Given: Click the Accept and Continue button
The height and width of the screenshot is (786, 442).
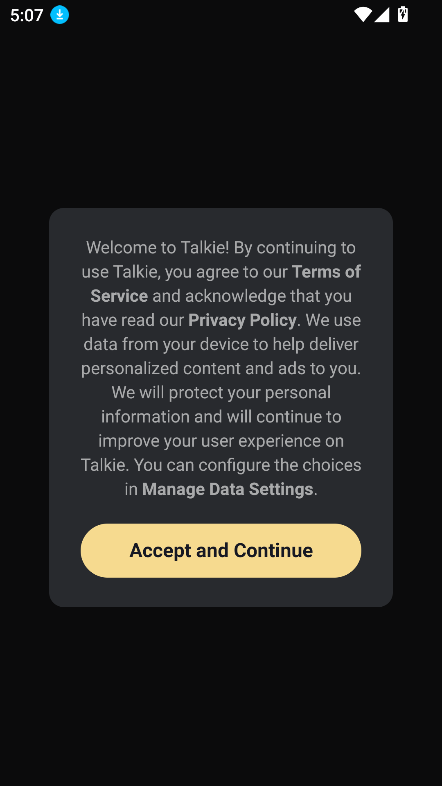Looking at the screenshot, I should [x=221, y=550].
